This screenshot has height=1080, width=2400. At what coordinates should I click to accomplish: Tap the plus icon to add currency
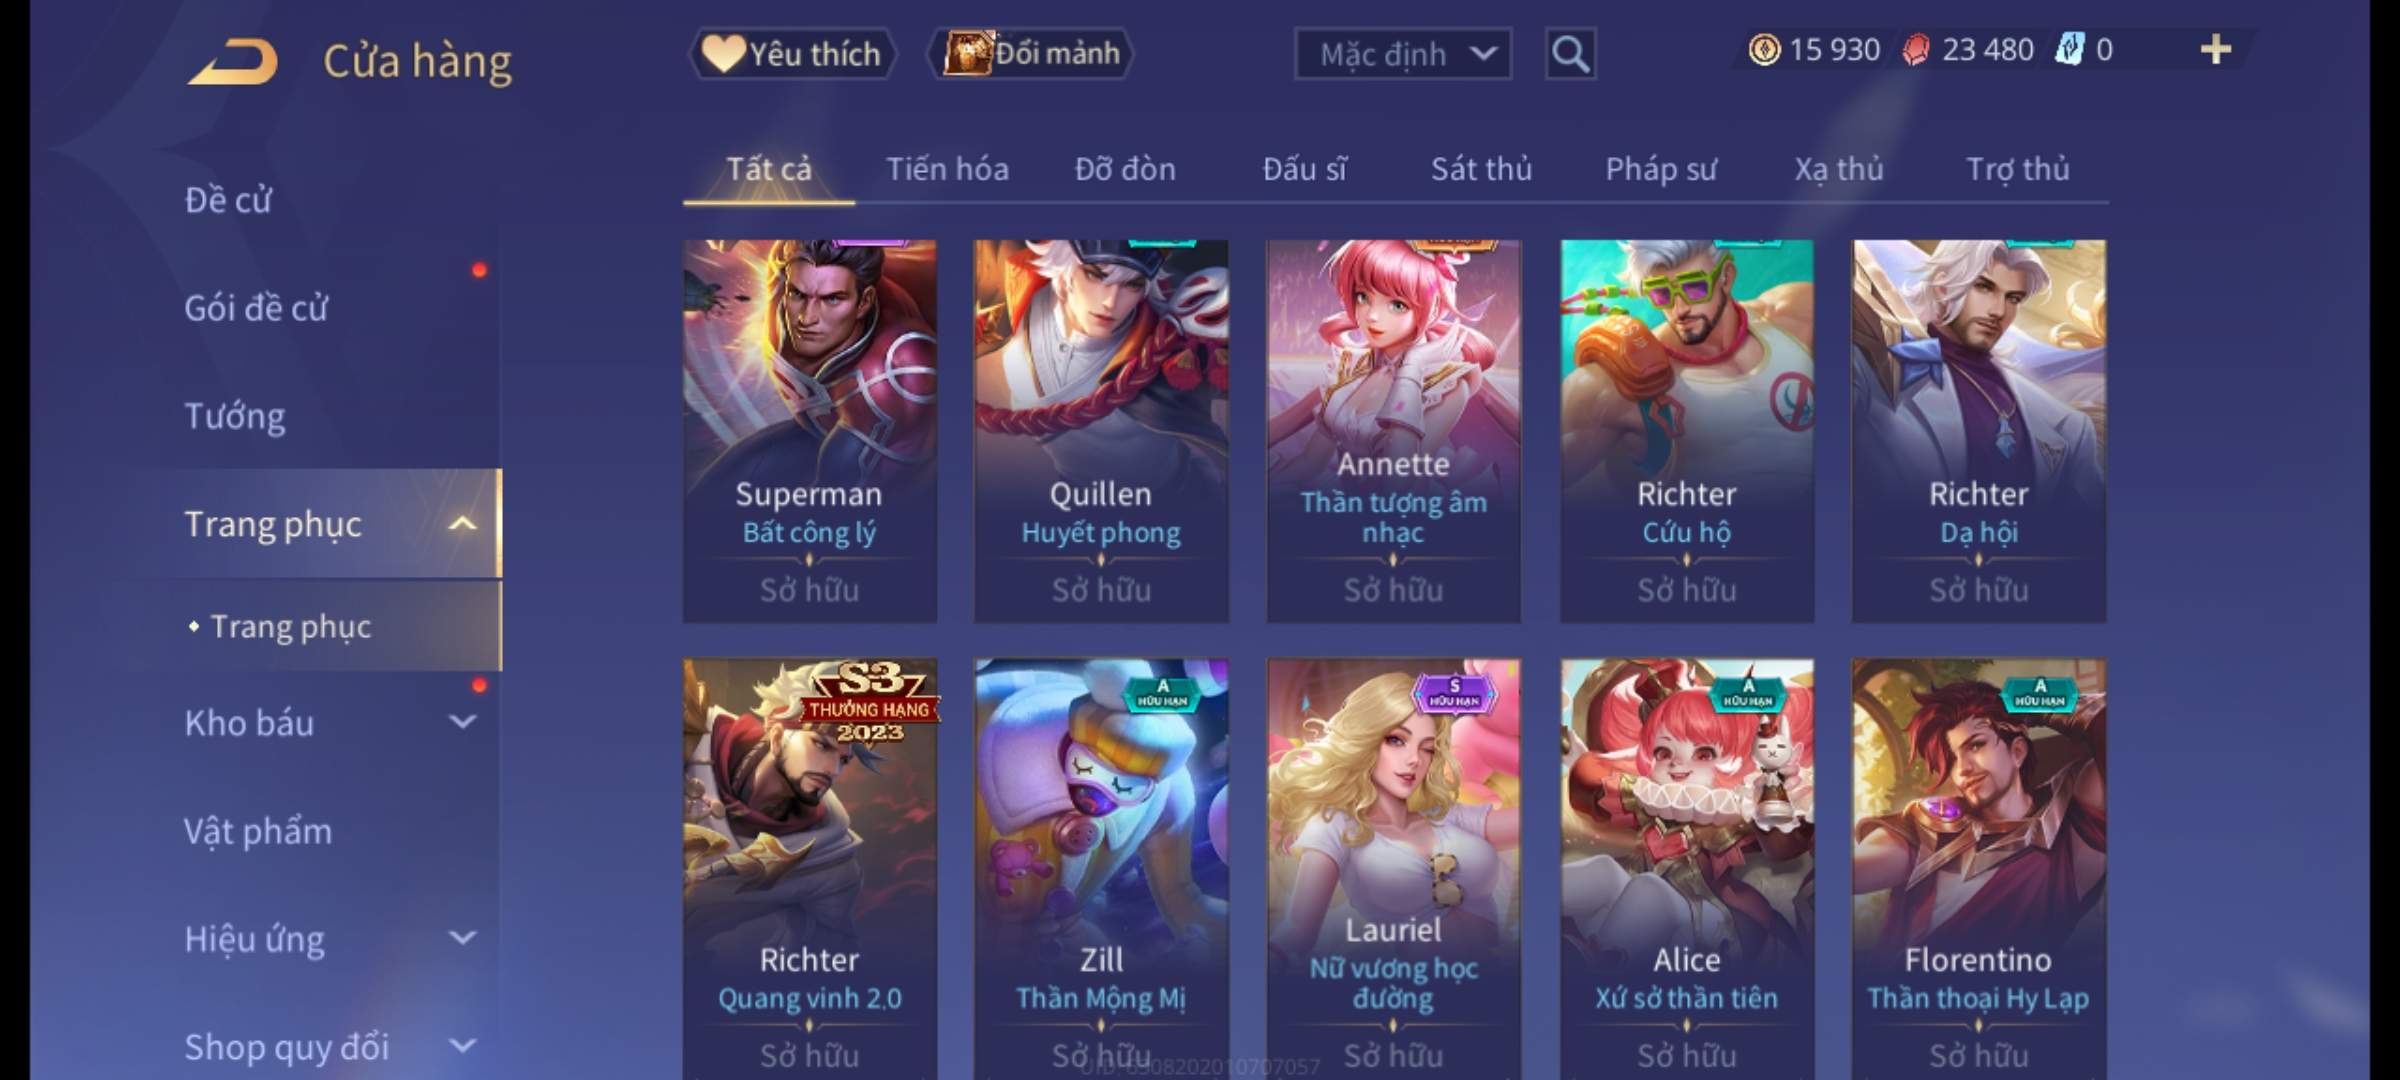pyautogui.click(x=2216, y=50)
